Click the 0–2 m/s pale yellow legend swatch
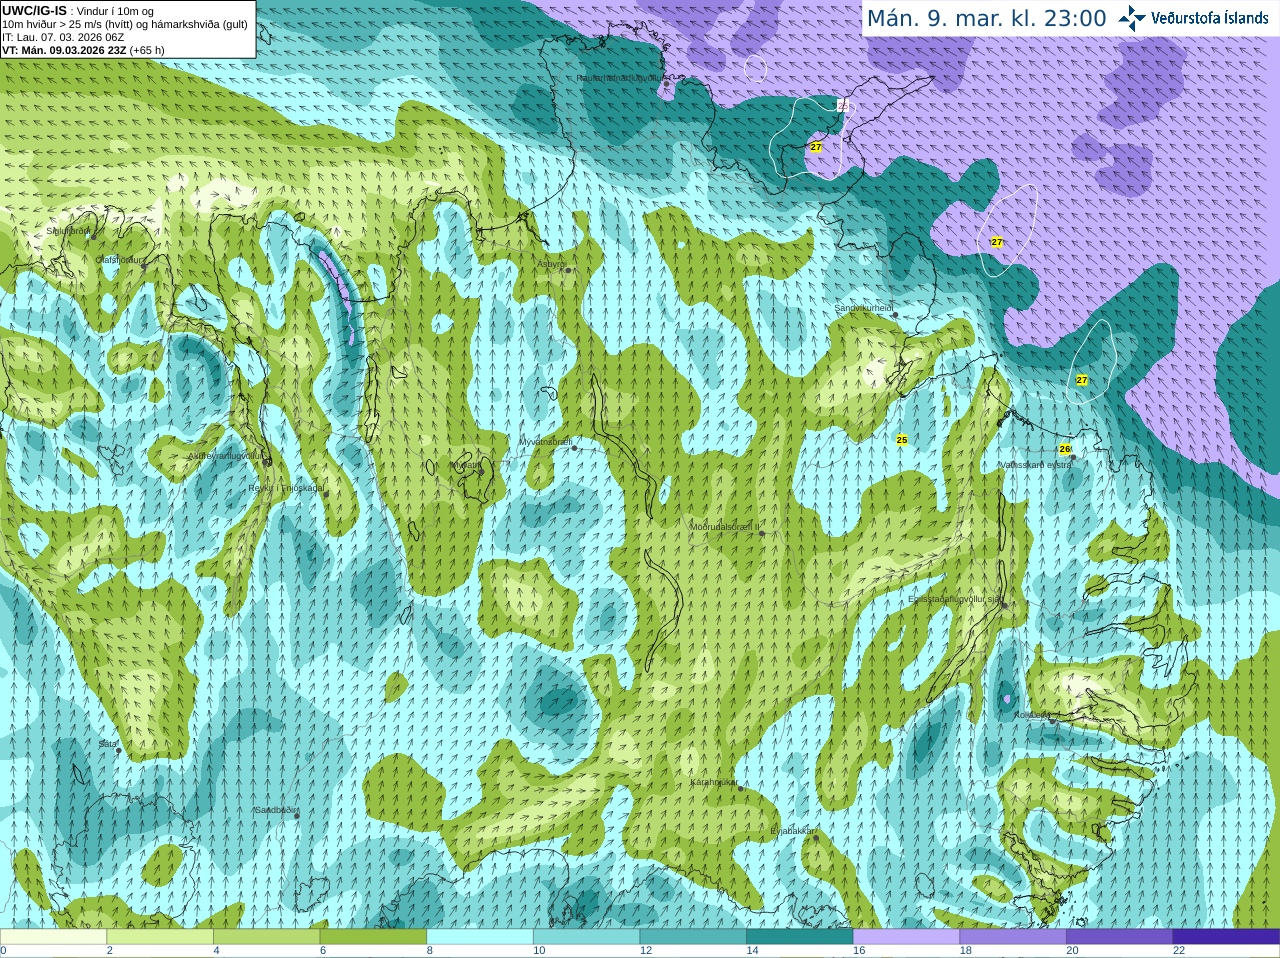The width and height of the screenshot is (1280, 958). tap(53, 936)
